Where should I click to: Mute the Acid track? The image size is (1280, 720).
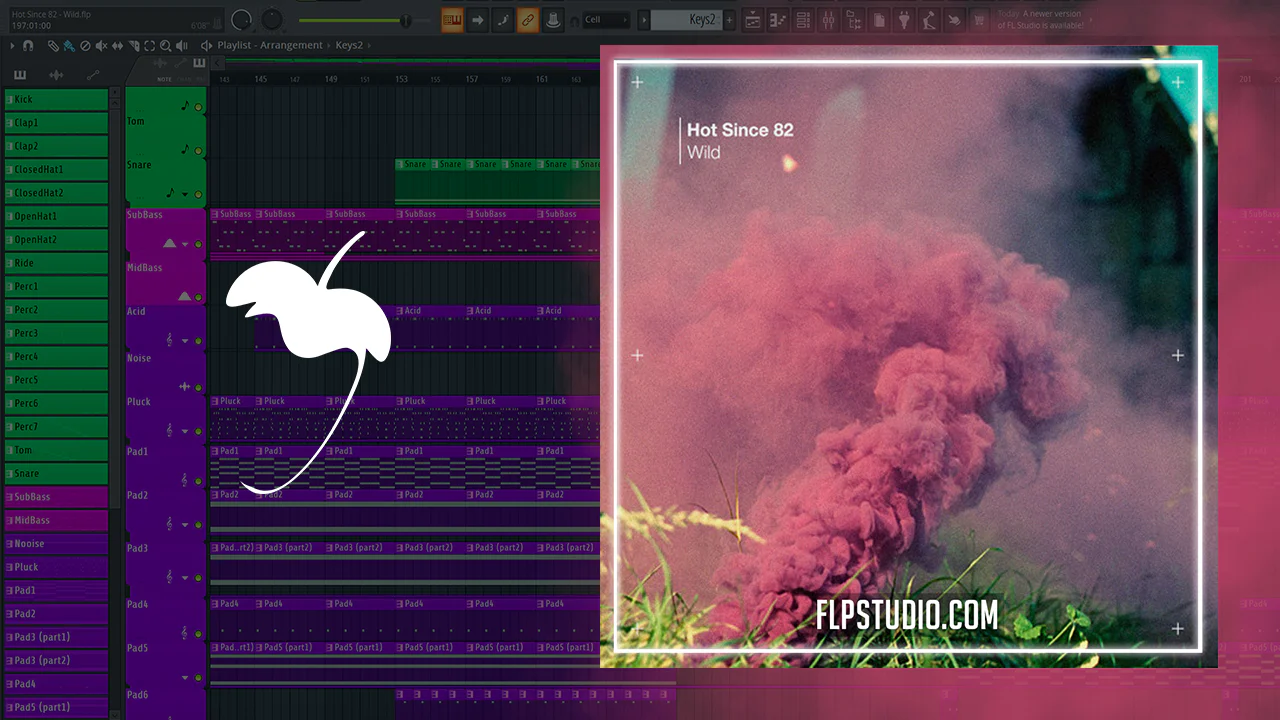[x=198, y=341]
